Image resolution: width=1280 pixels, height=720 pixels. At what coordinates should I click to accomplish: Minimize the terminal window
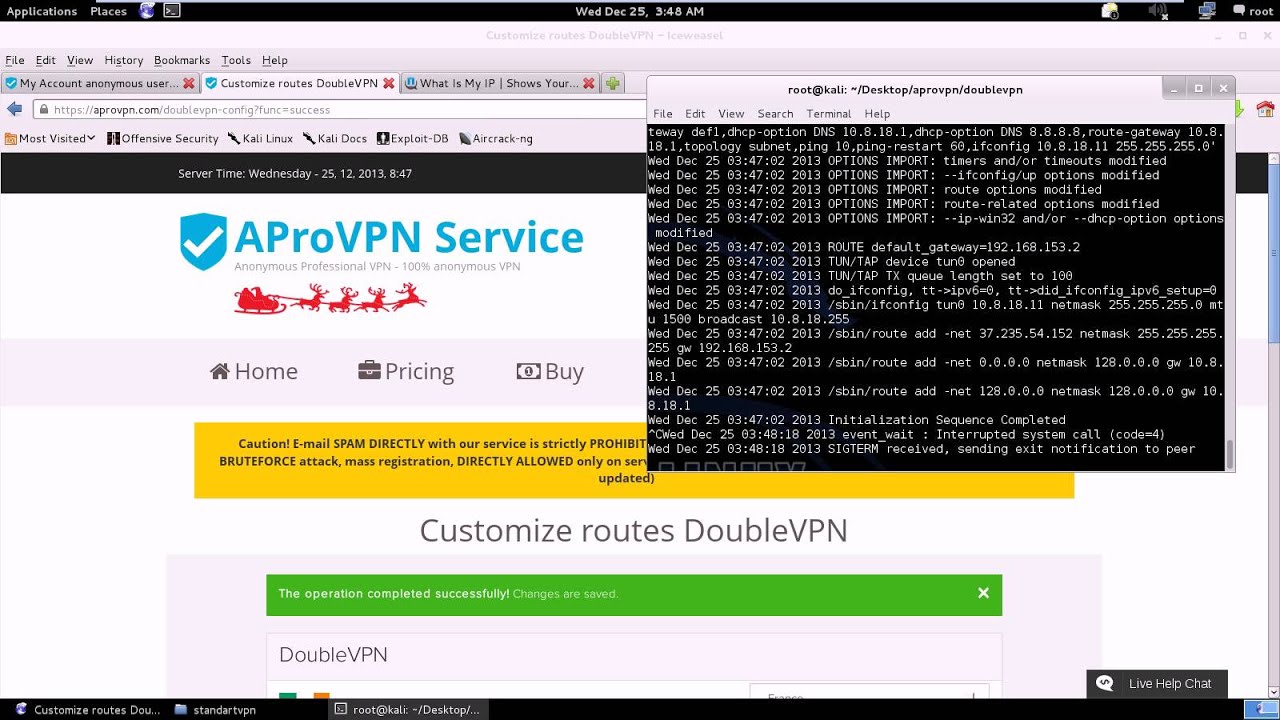(1174, 88)
